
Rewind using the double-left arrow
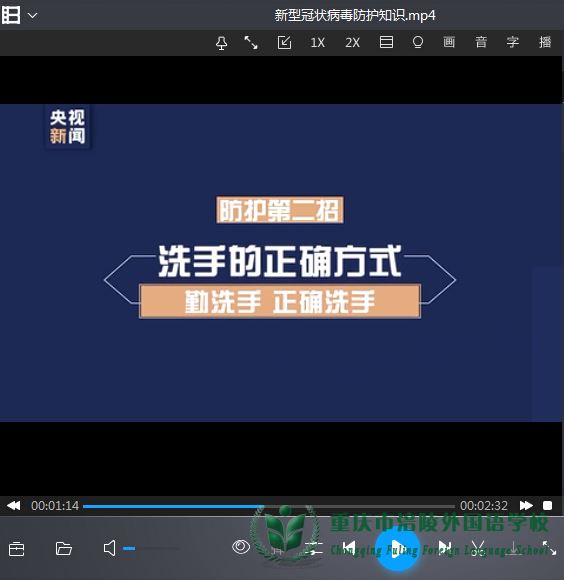pyautogui.click(x=14, y=505)
